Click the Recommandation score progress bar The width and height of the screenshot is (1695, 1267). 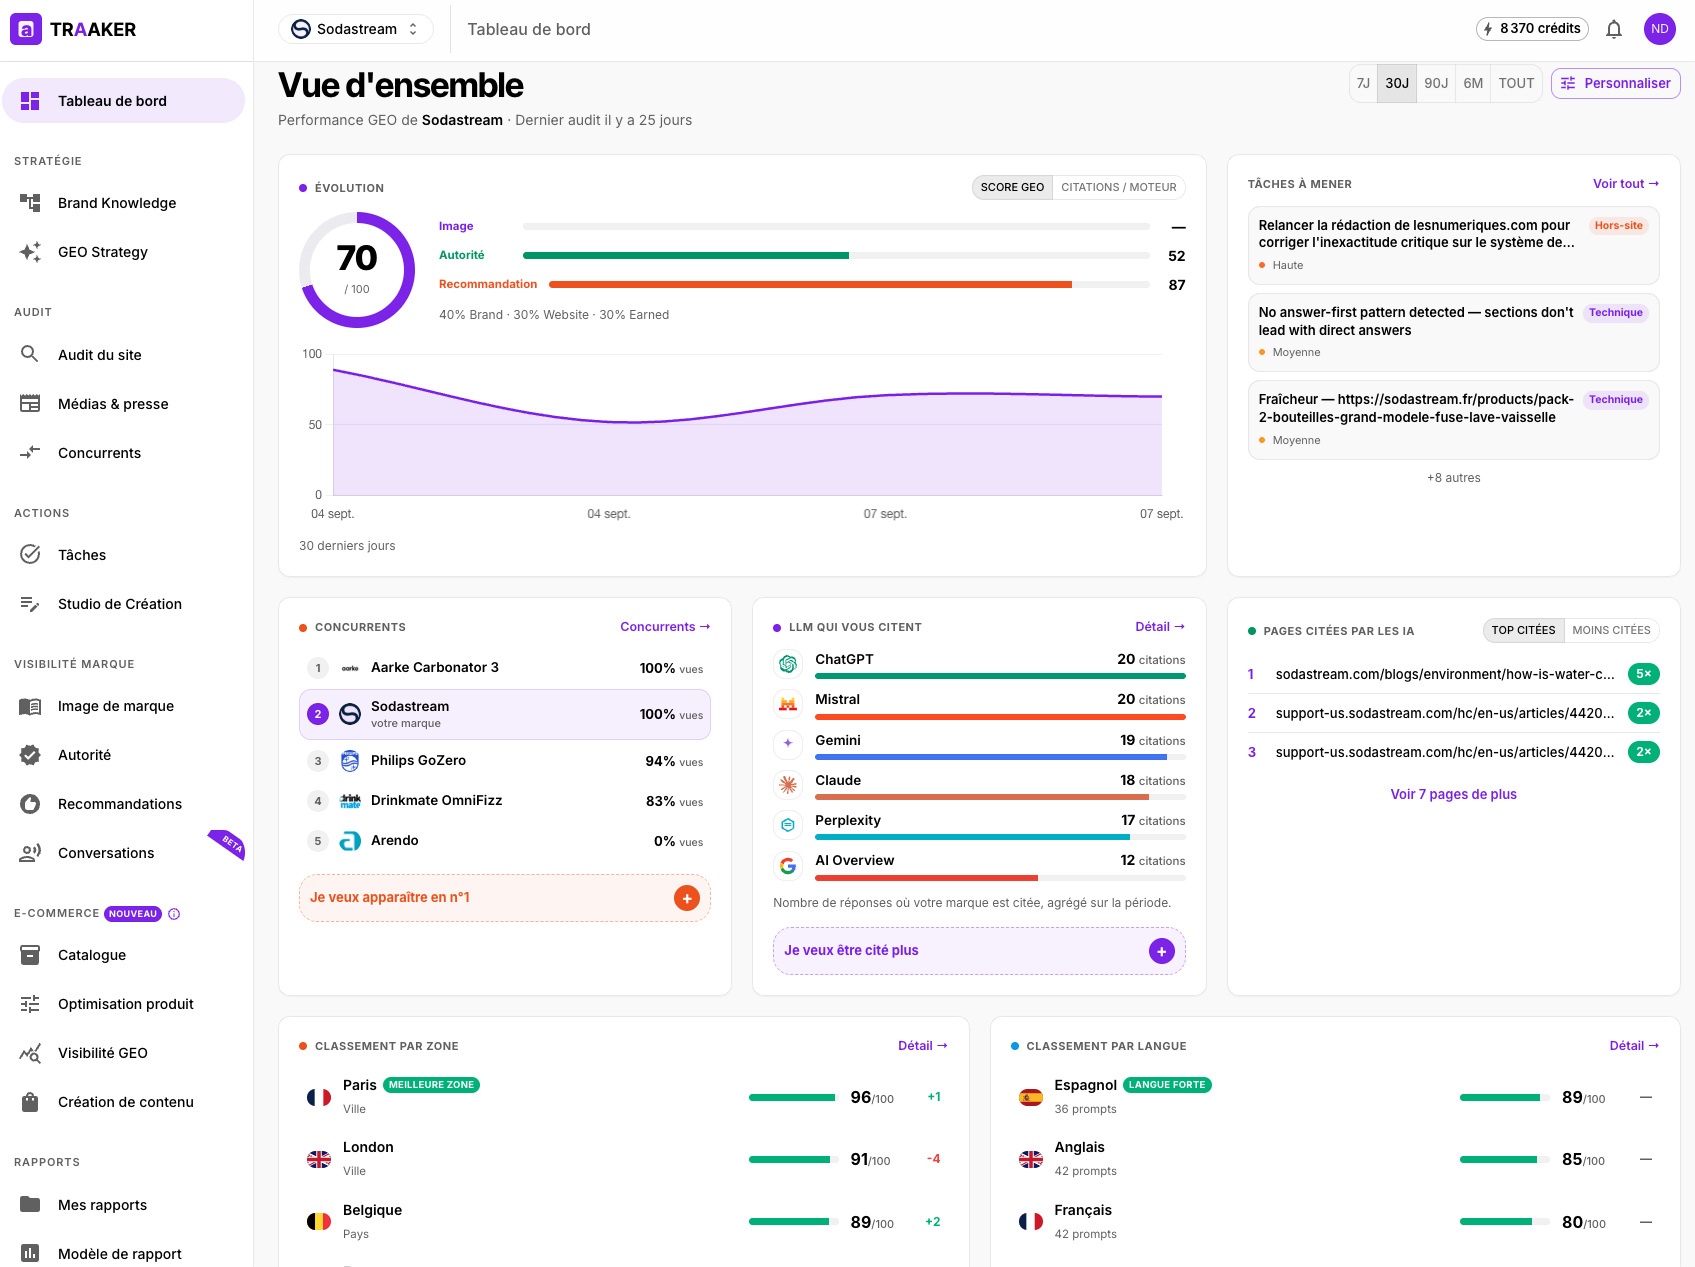(x=849, y=285)
